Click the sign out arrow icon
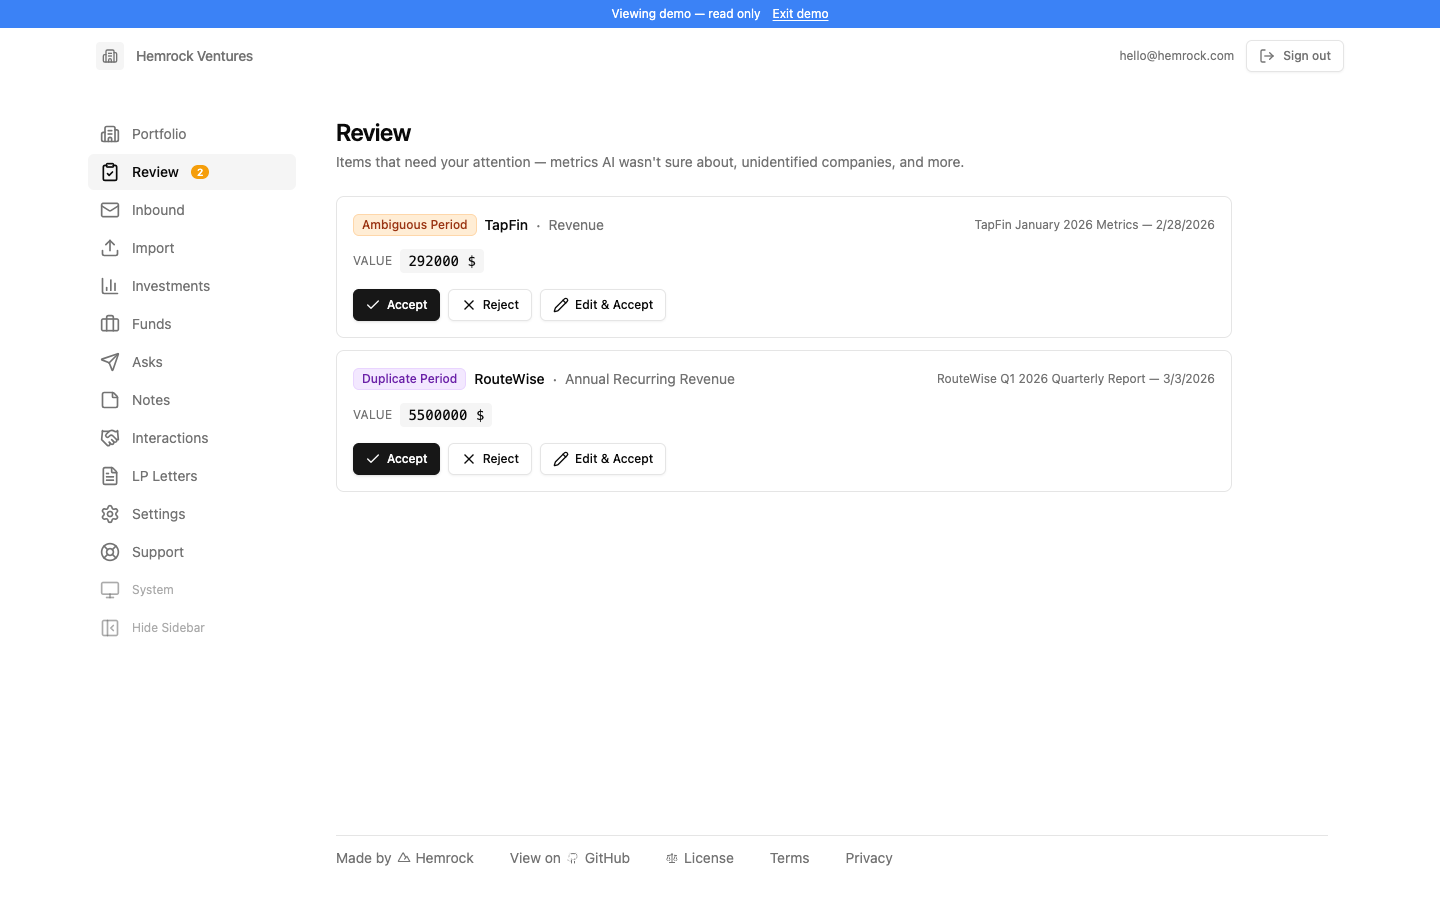1440x900 pixels. pyautogui.click(x=1267, y=56)
